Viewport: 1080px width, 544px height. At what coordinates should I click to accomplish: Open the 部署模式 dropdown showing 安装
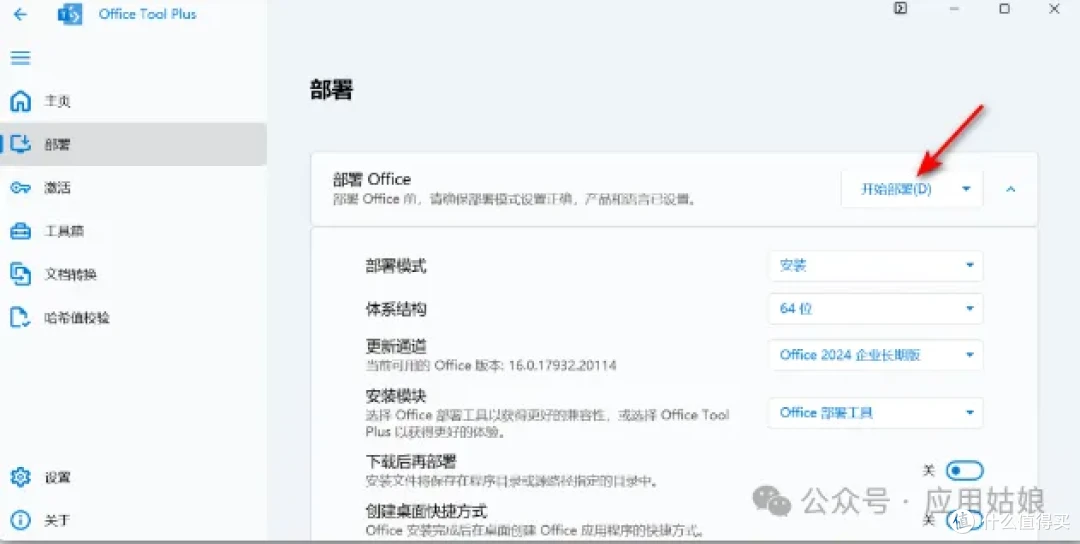pos(875,265)
